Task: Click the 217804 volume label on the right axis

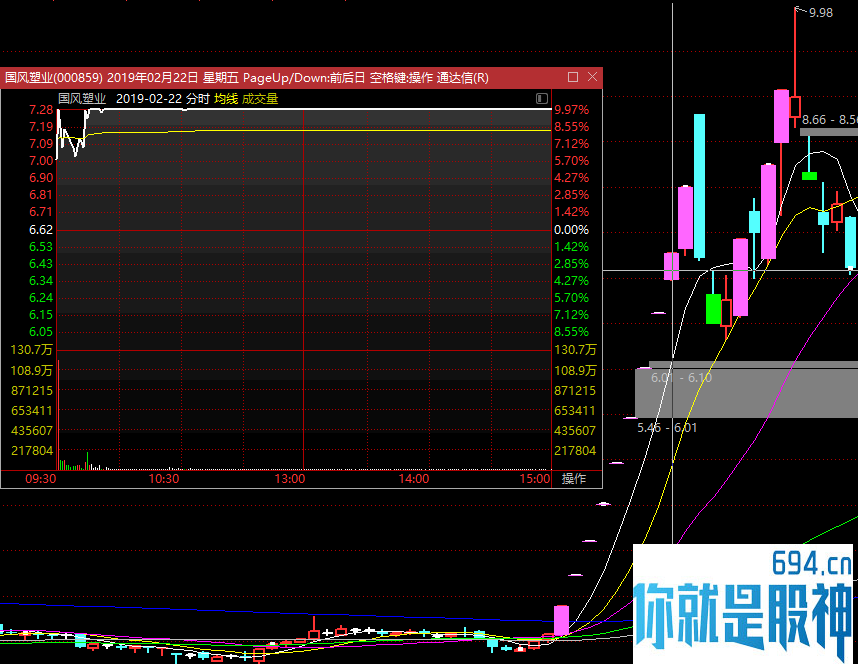Action: (x=575, y=451)
